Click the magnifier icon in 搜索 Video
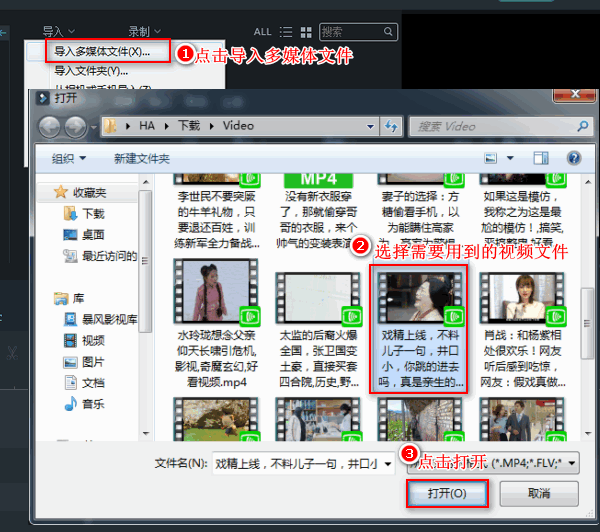 click(x=583, y=126)
